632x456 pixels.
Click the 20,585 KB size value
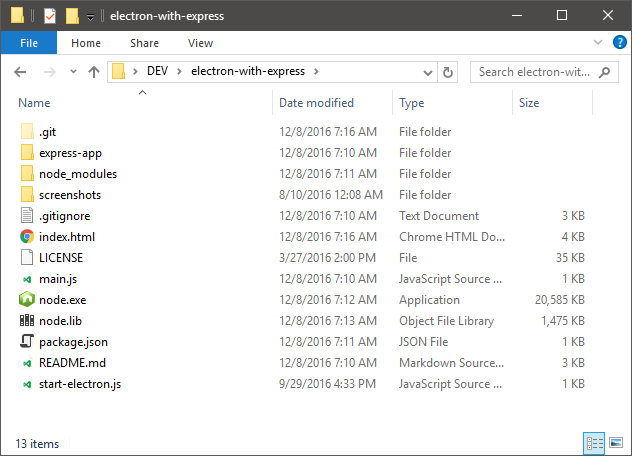[x=559, y=300]
